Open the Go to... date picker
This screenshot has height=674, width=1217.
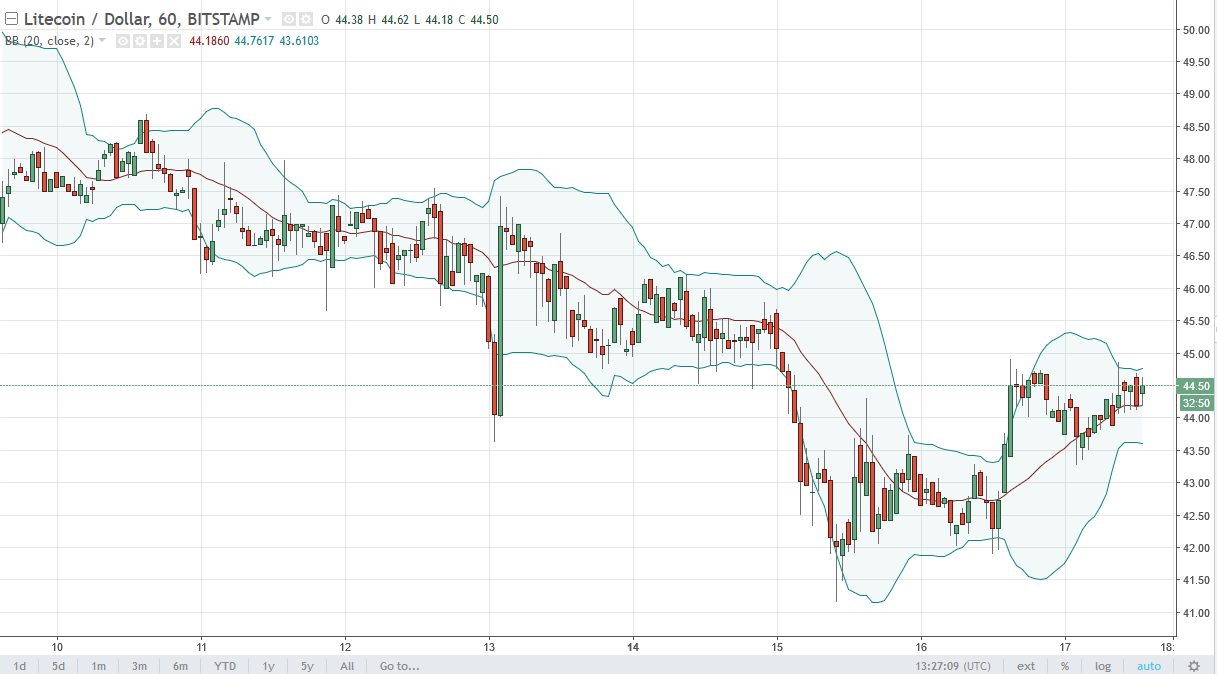coord(399,666)
